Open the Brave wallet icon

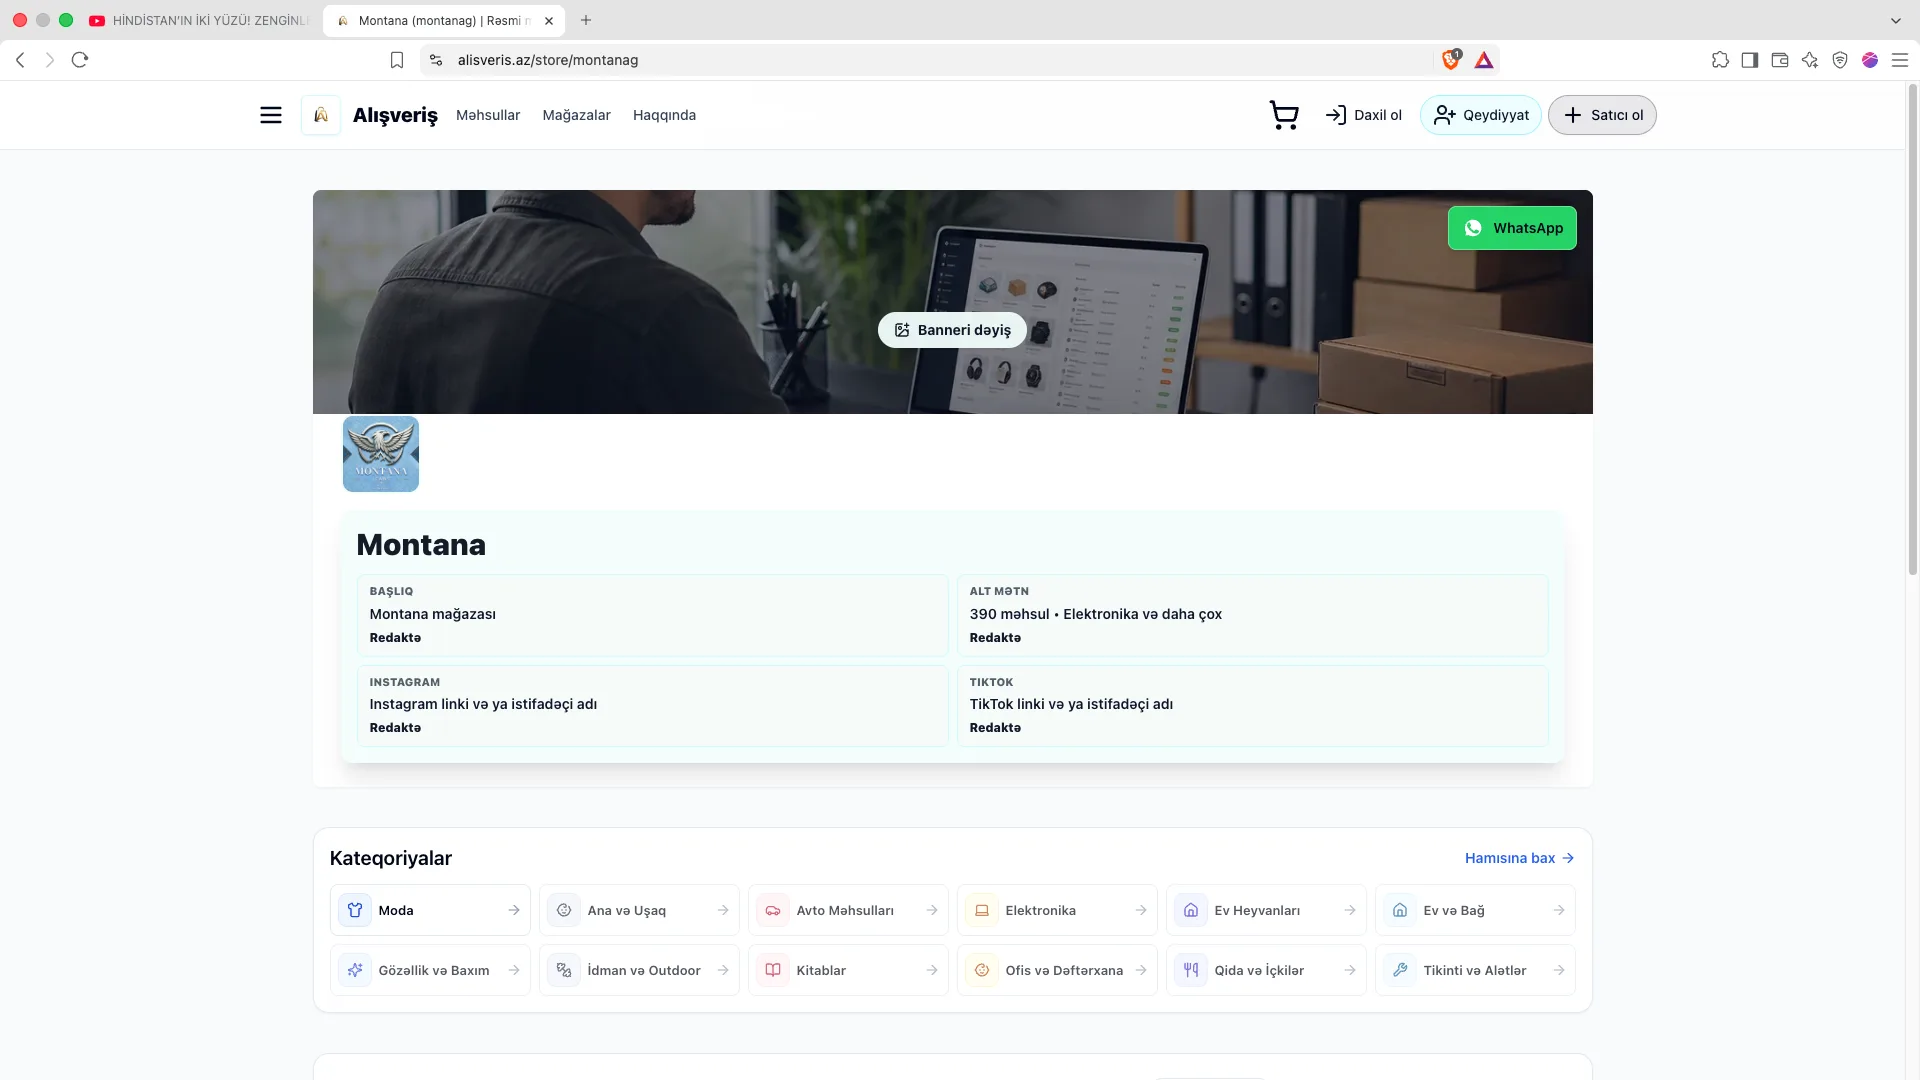pyautogui.click(x=1780, y=60)
